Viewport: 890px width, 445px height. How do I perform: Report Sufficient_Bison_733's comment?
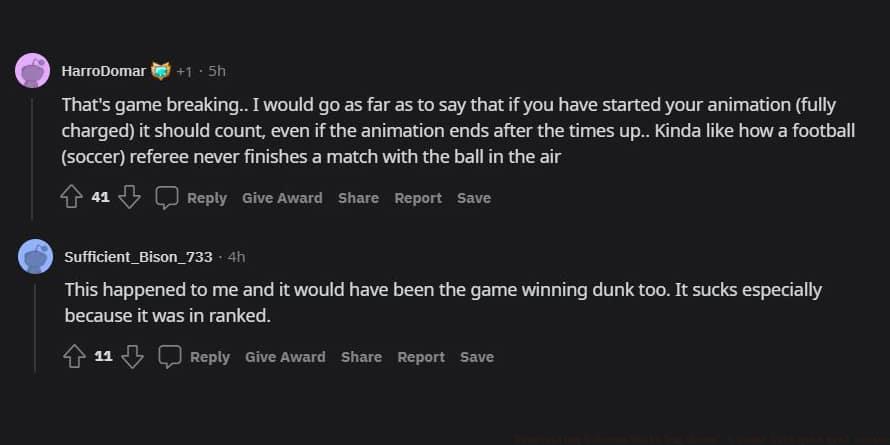[421, 357]
